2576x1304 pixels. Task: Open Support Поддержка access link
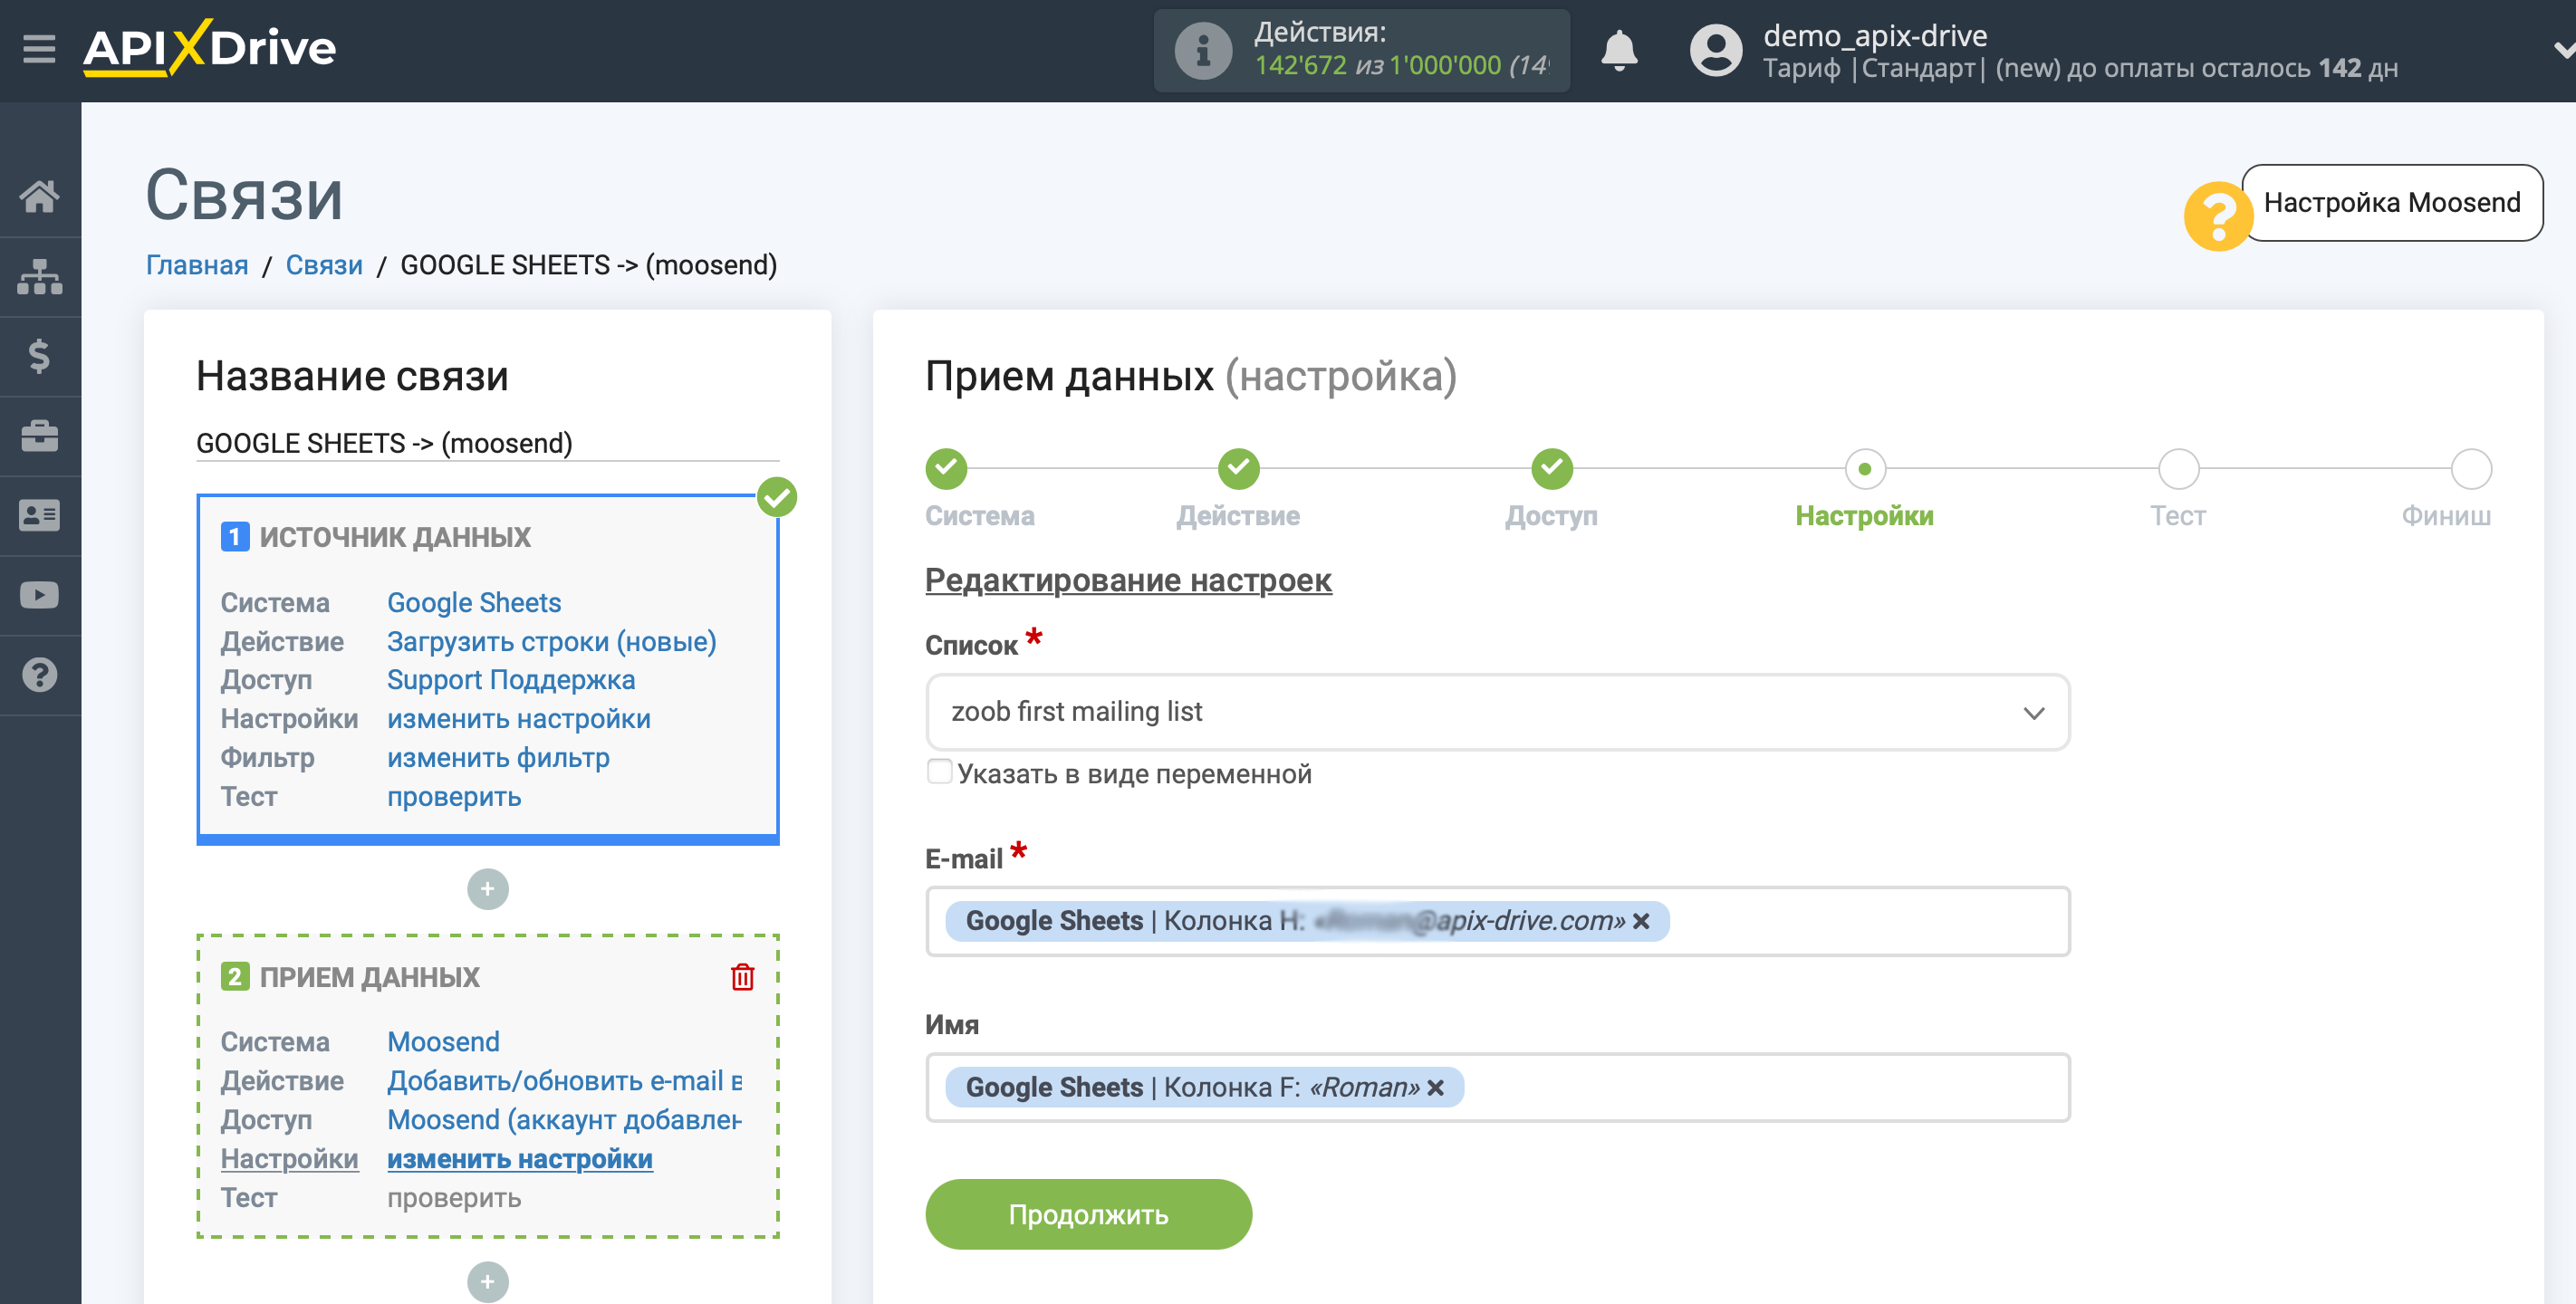[x=511, y=680]
